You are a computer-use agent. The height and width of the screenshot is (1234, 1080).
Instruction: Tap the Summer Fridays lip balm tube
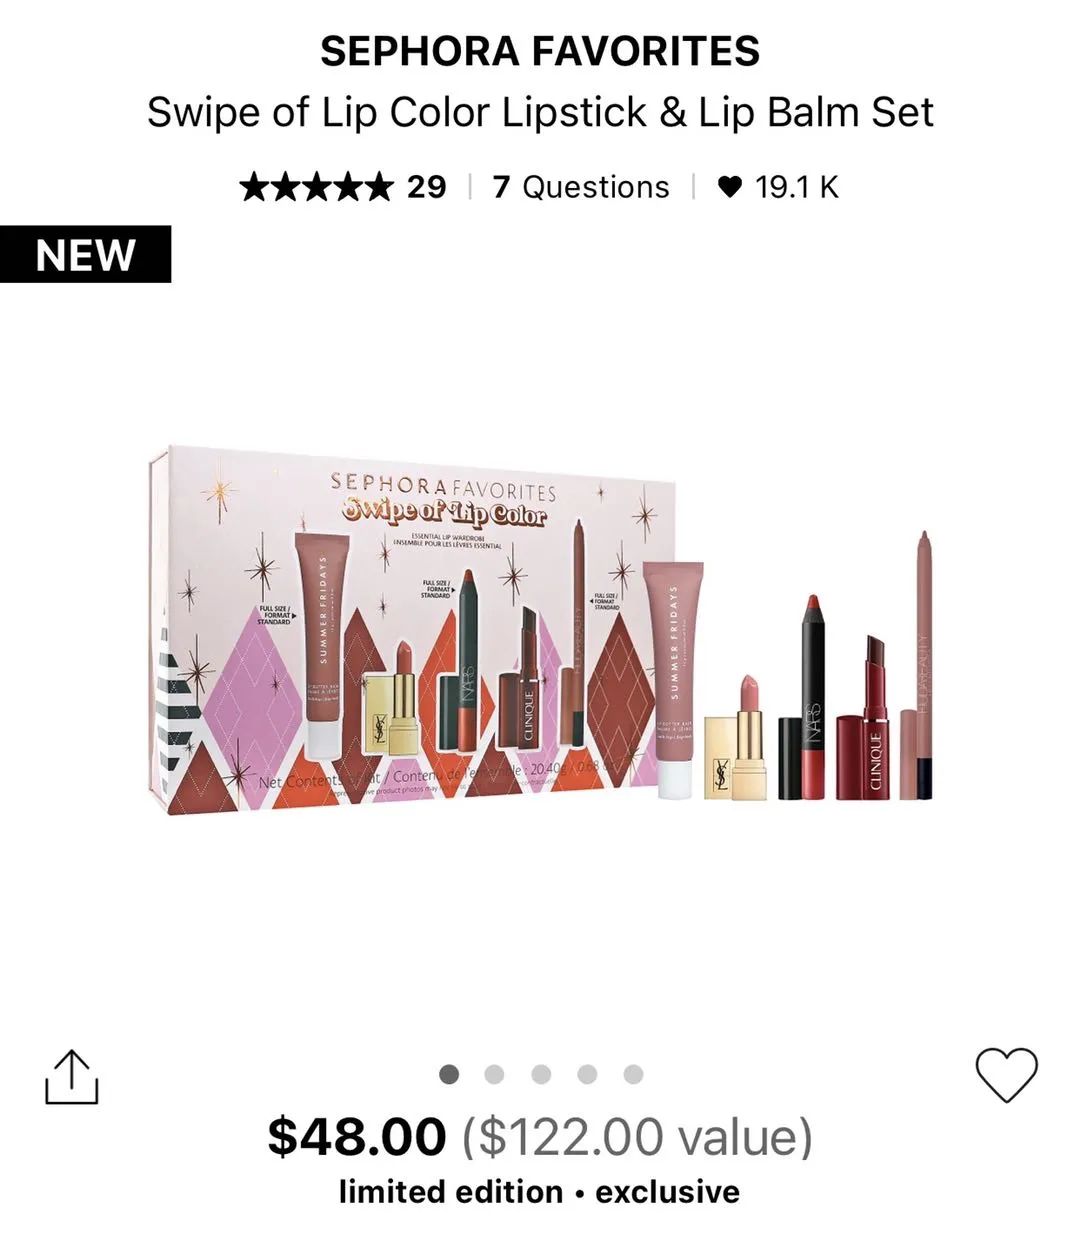point(674,682)
